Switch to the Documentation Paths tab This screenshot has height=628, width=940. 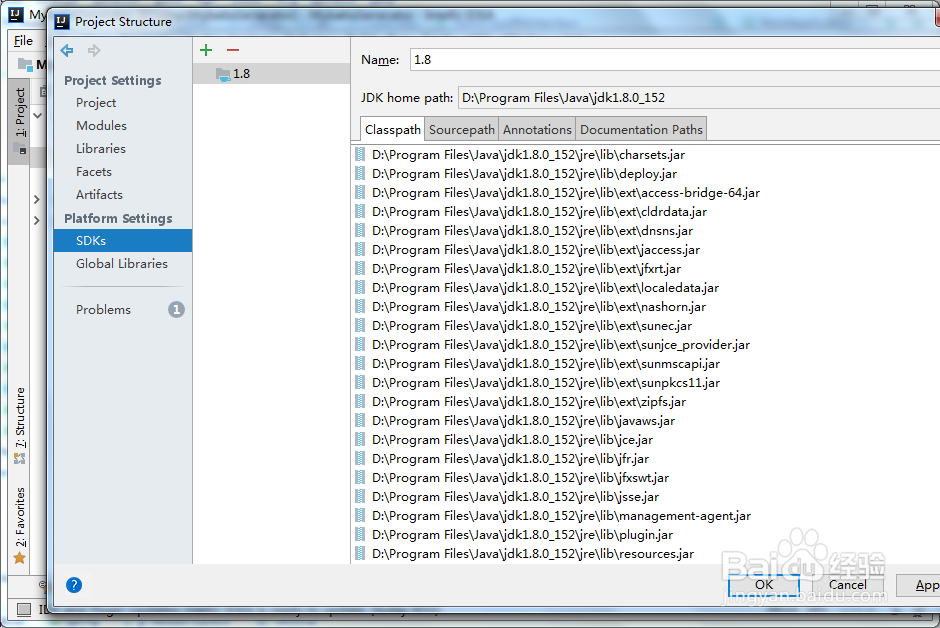pos(641,129)
